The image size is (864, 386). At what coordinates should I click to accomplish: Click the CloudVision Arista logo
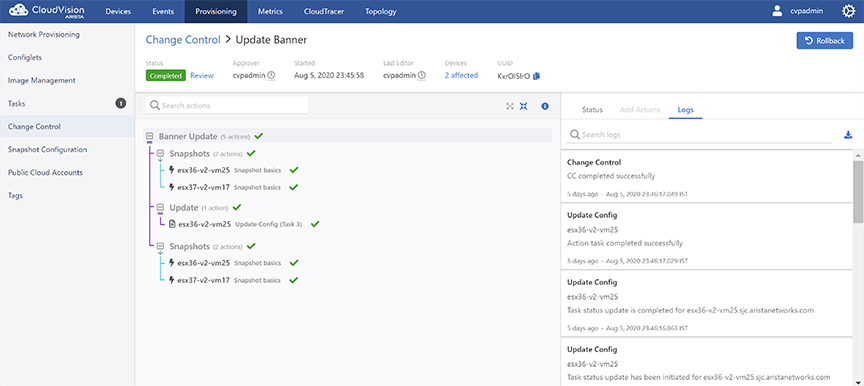(x=47, y=11)
